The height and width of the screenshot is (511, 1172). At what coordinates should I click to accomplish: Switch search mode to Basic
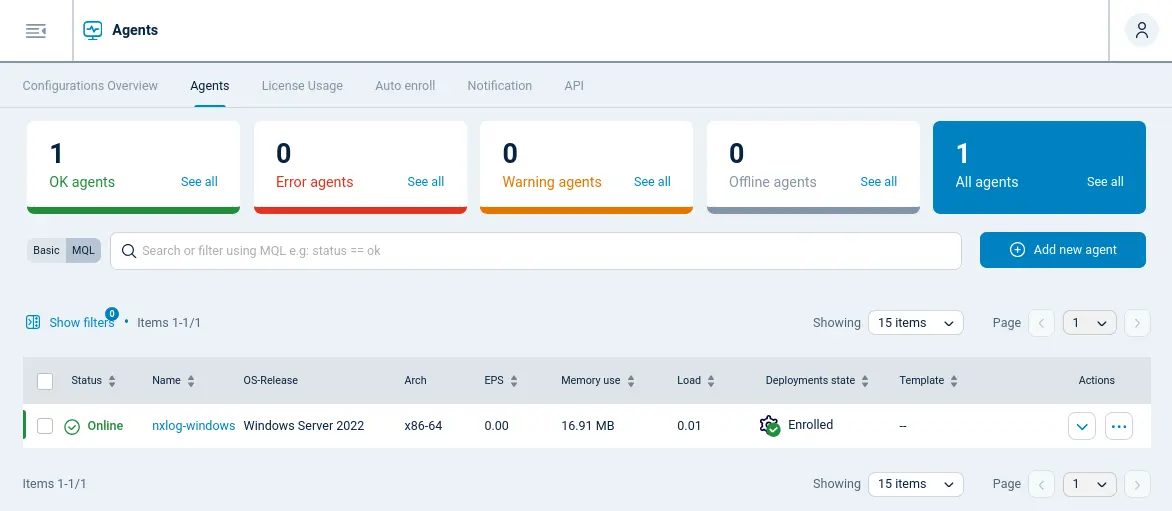click(46, 250)
